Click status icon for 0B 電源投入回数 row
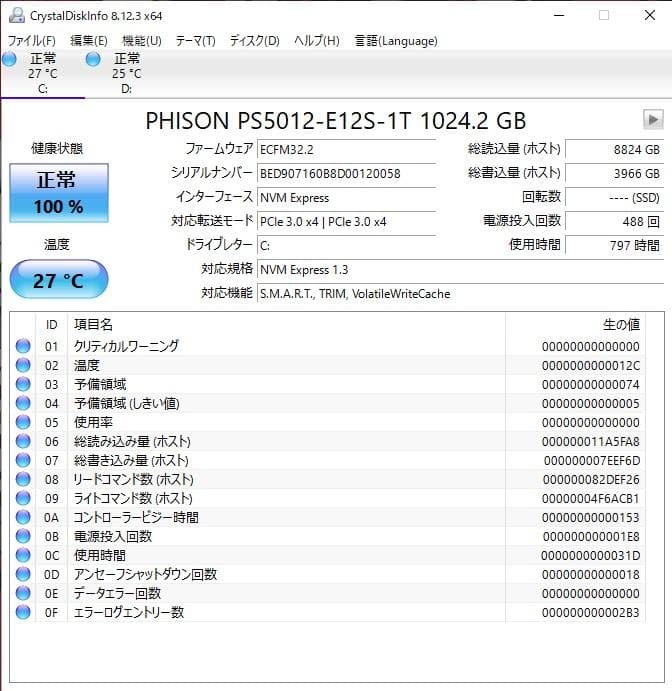 pyautogui.click(x=23, y=536)
